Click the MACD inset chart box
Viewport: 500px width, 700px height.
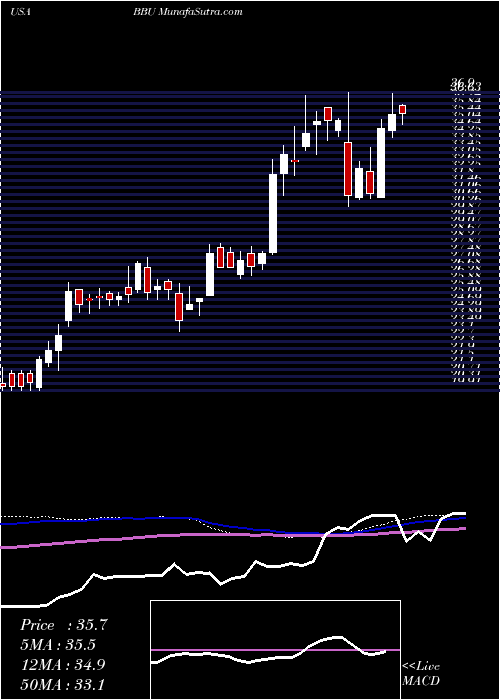click(x=275, y=650)
